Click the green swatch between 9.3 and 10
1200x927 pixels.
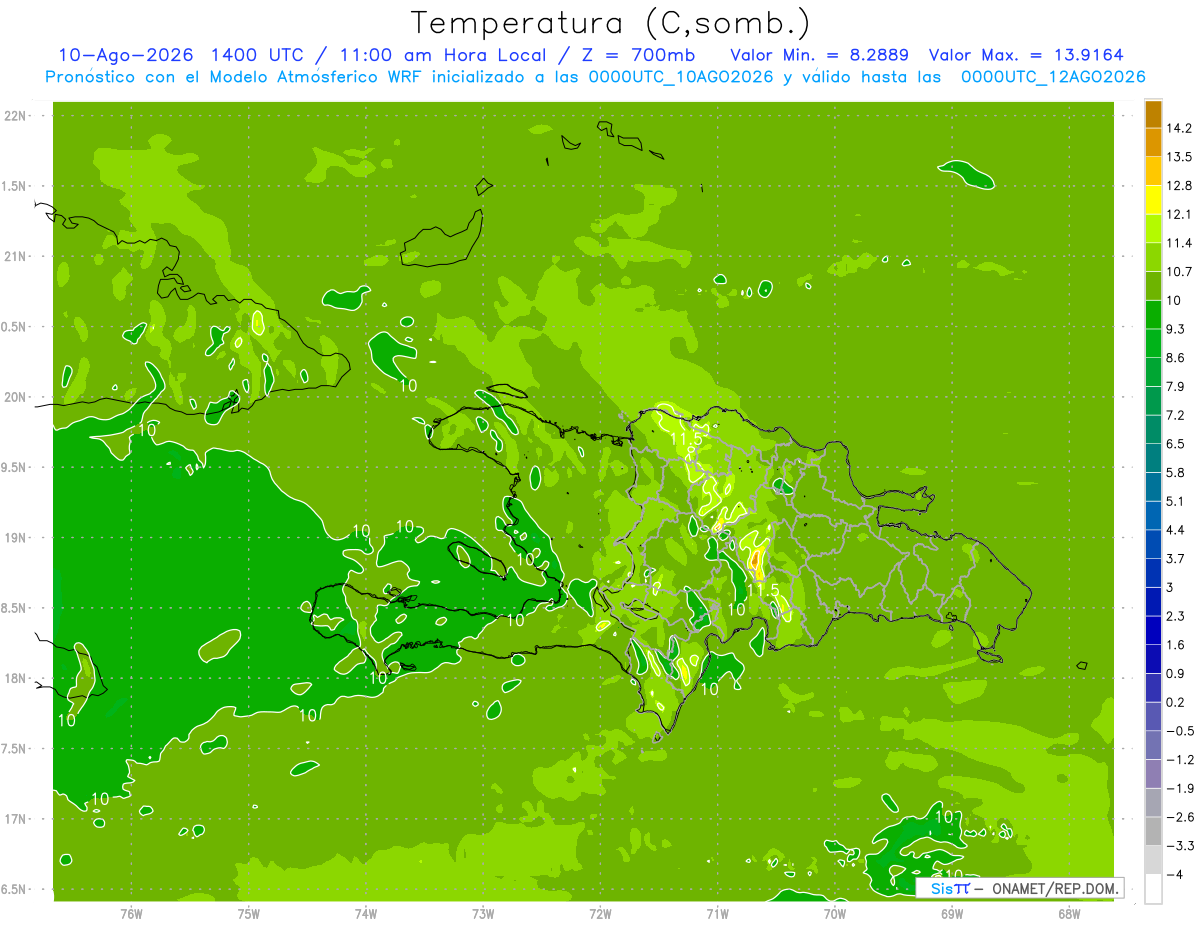click(x=1153, y=315)
